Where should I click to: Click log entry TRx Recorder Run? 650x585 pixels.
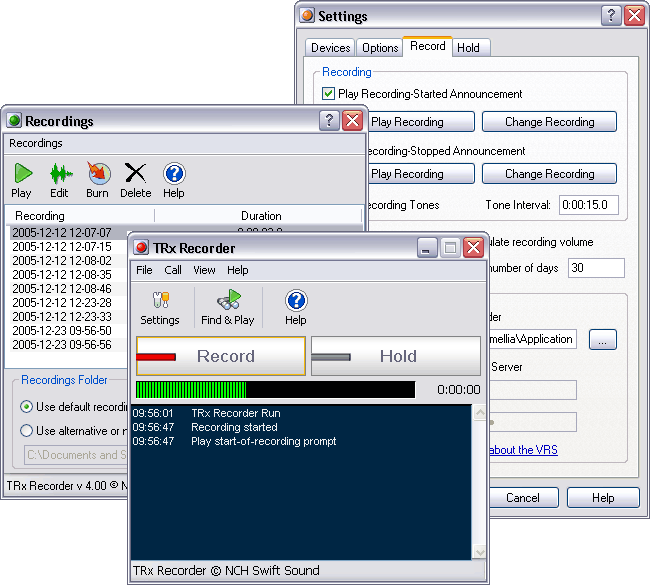(235, 413)
